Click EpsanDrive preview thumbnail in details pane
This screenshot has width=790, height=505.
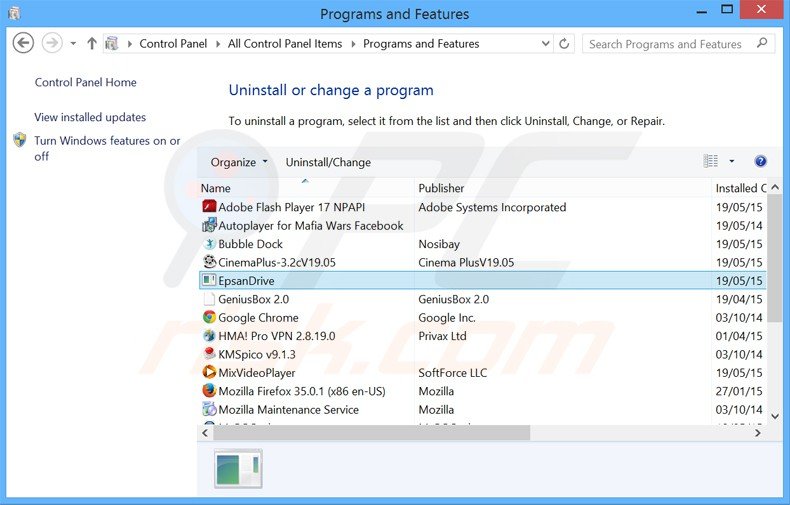tap(238, 469)
